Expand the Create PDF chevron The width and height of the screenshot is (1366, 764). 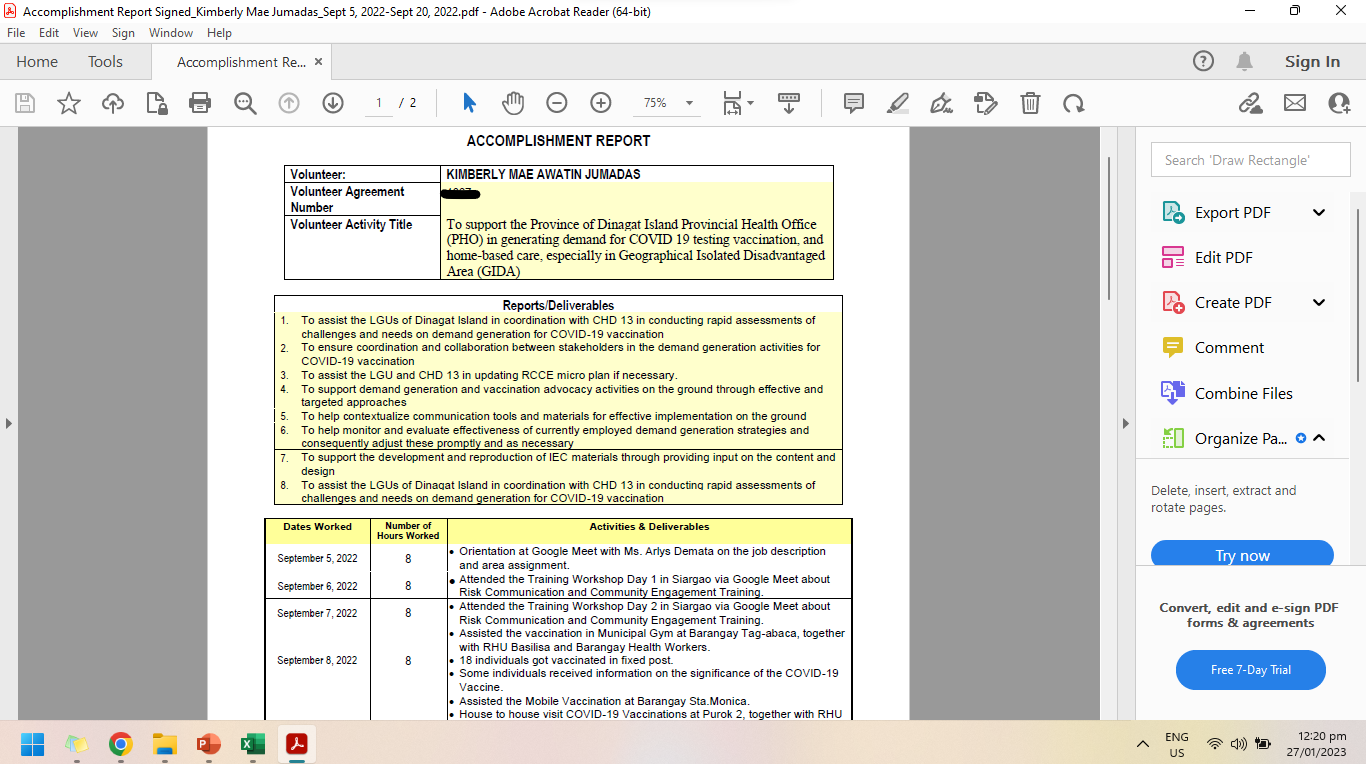(1319, 302)
